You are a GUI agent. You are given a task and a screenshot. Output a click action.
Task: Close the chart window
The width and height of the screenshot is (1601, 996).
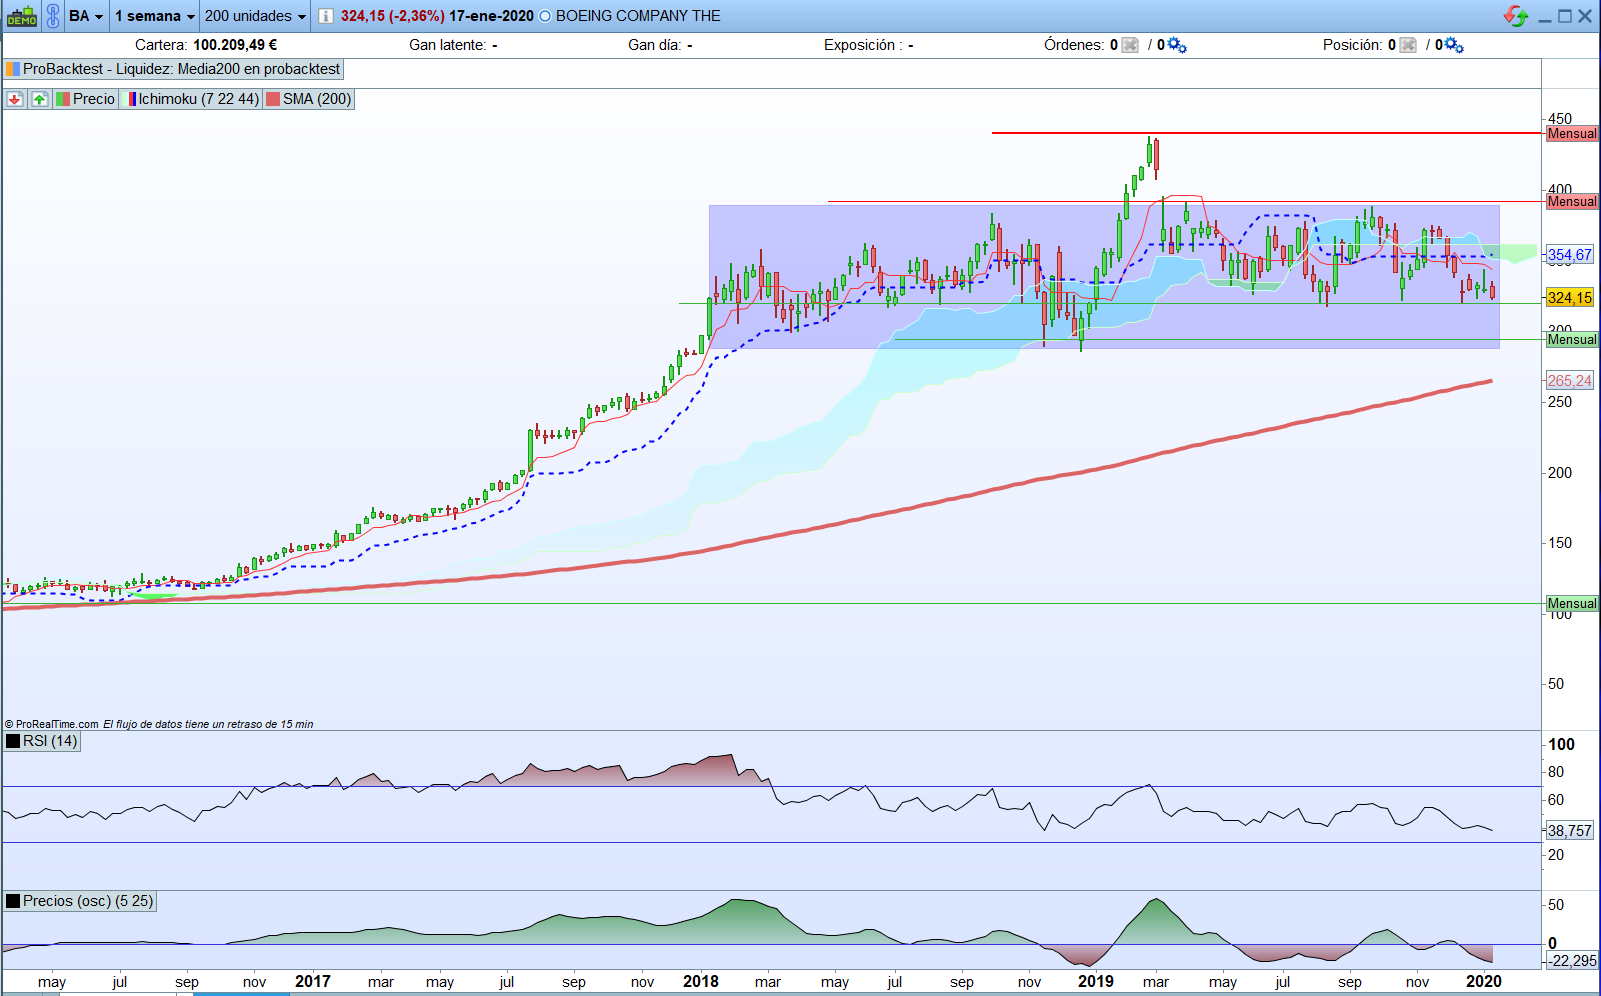pyautogui.click(x=1585, y=16)
